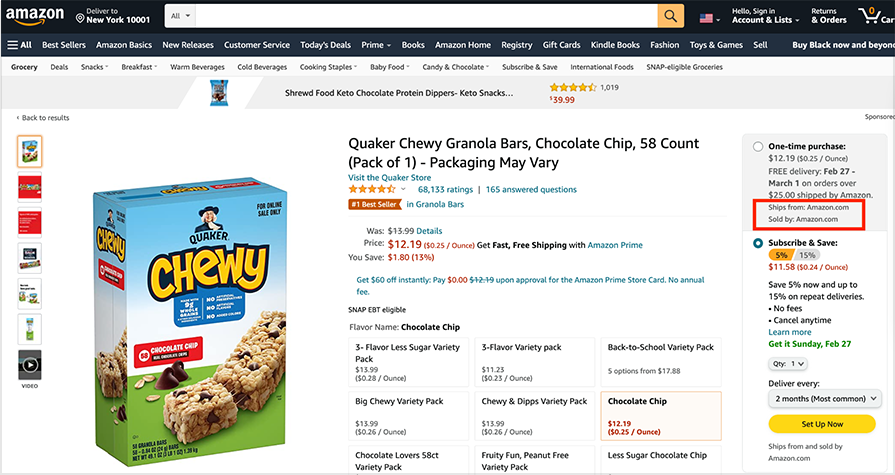Open the Qty quantity dropdown
The width and height of the screenshot is (895, 475).
787,364
